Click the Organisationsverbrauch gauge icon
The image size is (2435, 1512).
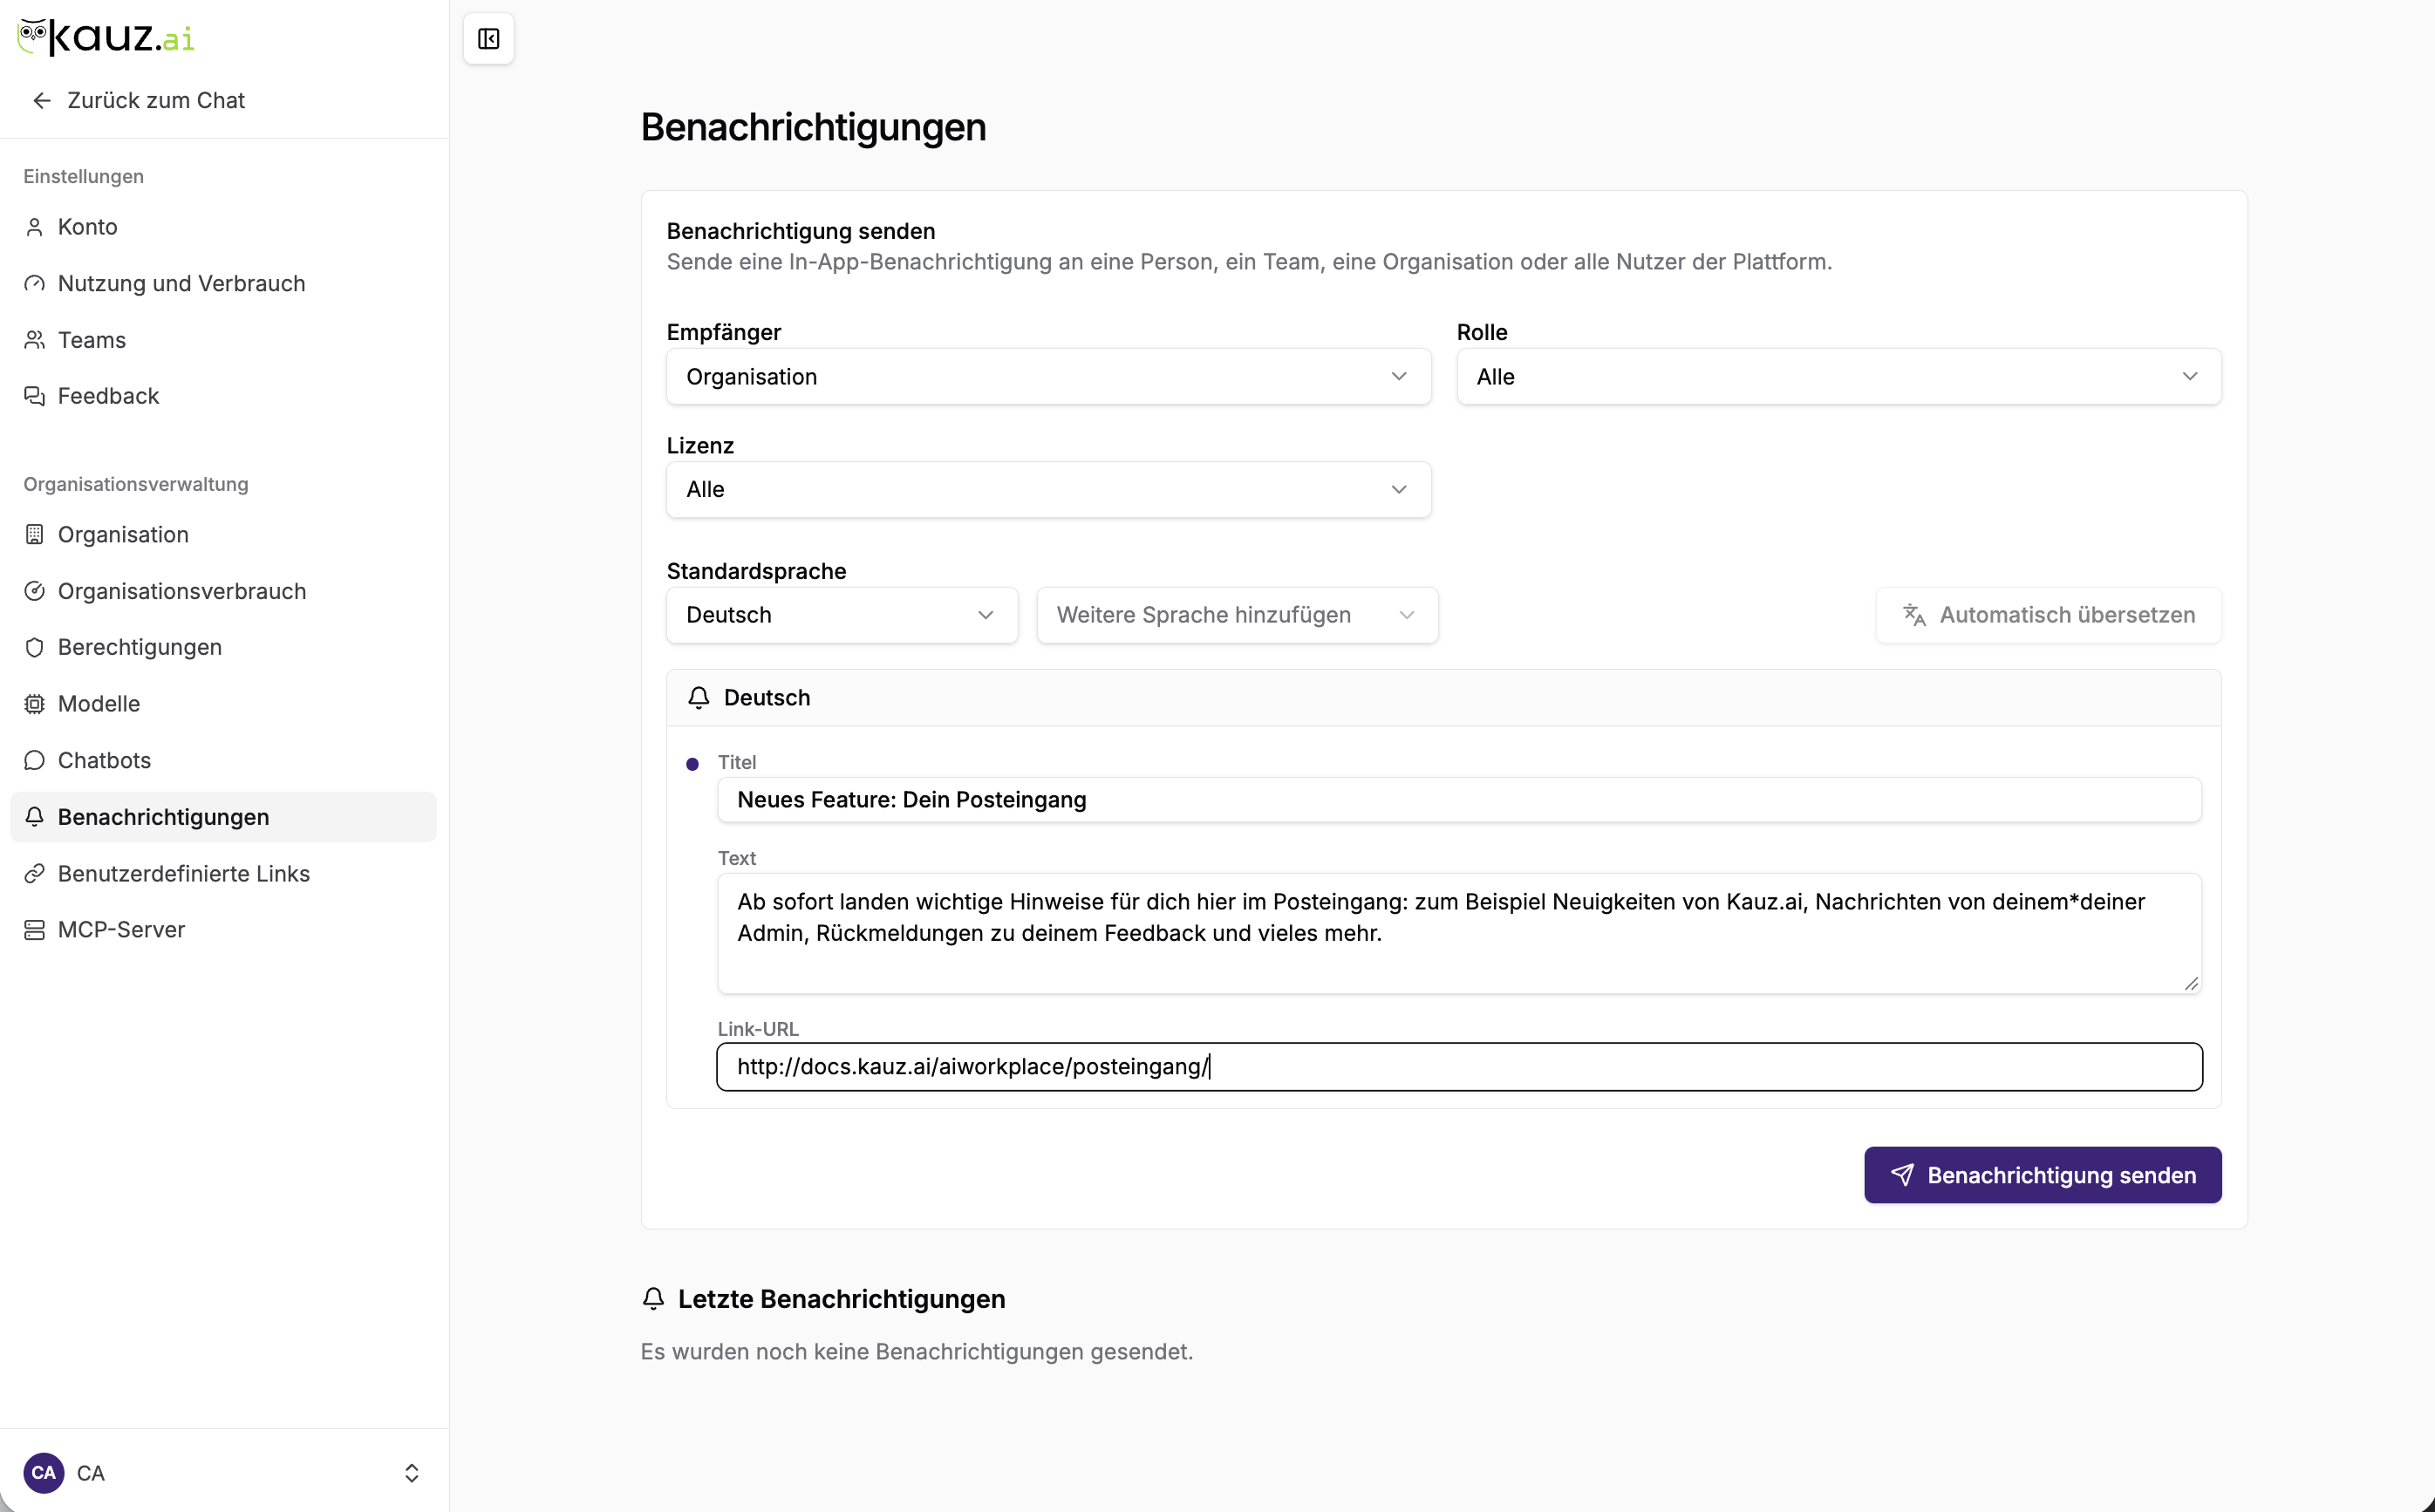click(x=35, y=591)
